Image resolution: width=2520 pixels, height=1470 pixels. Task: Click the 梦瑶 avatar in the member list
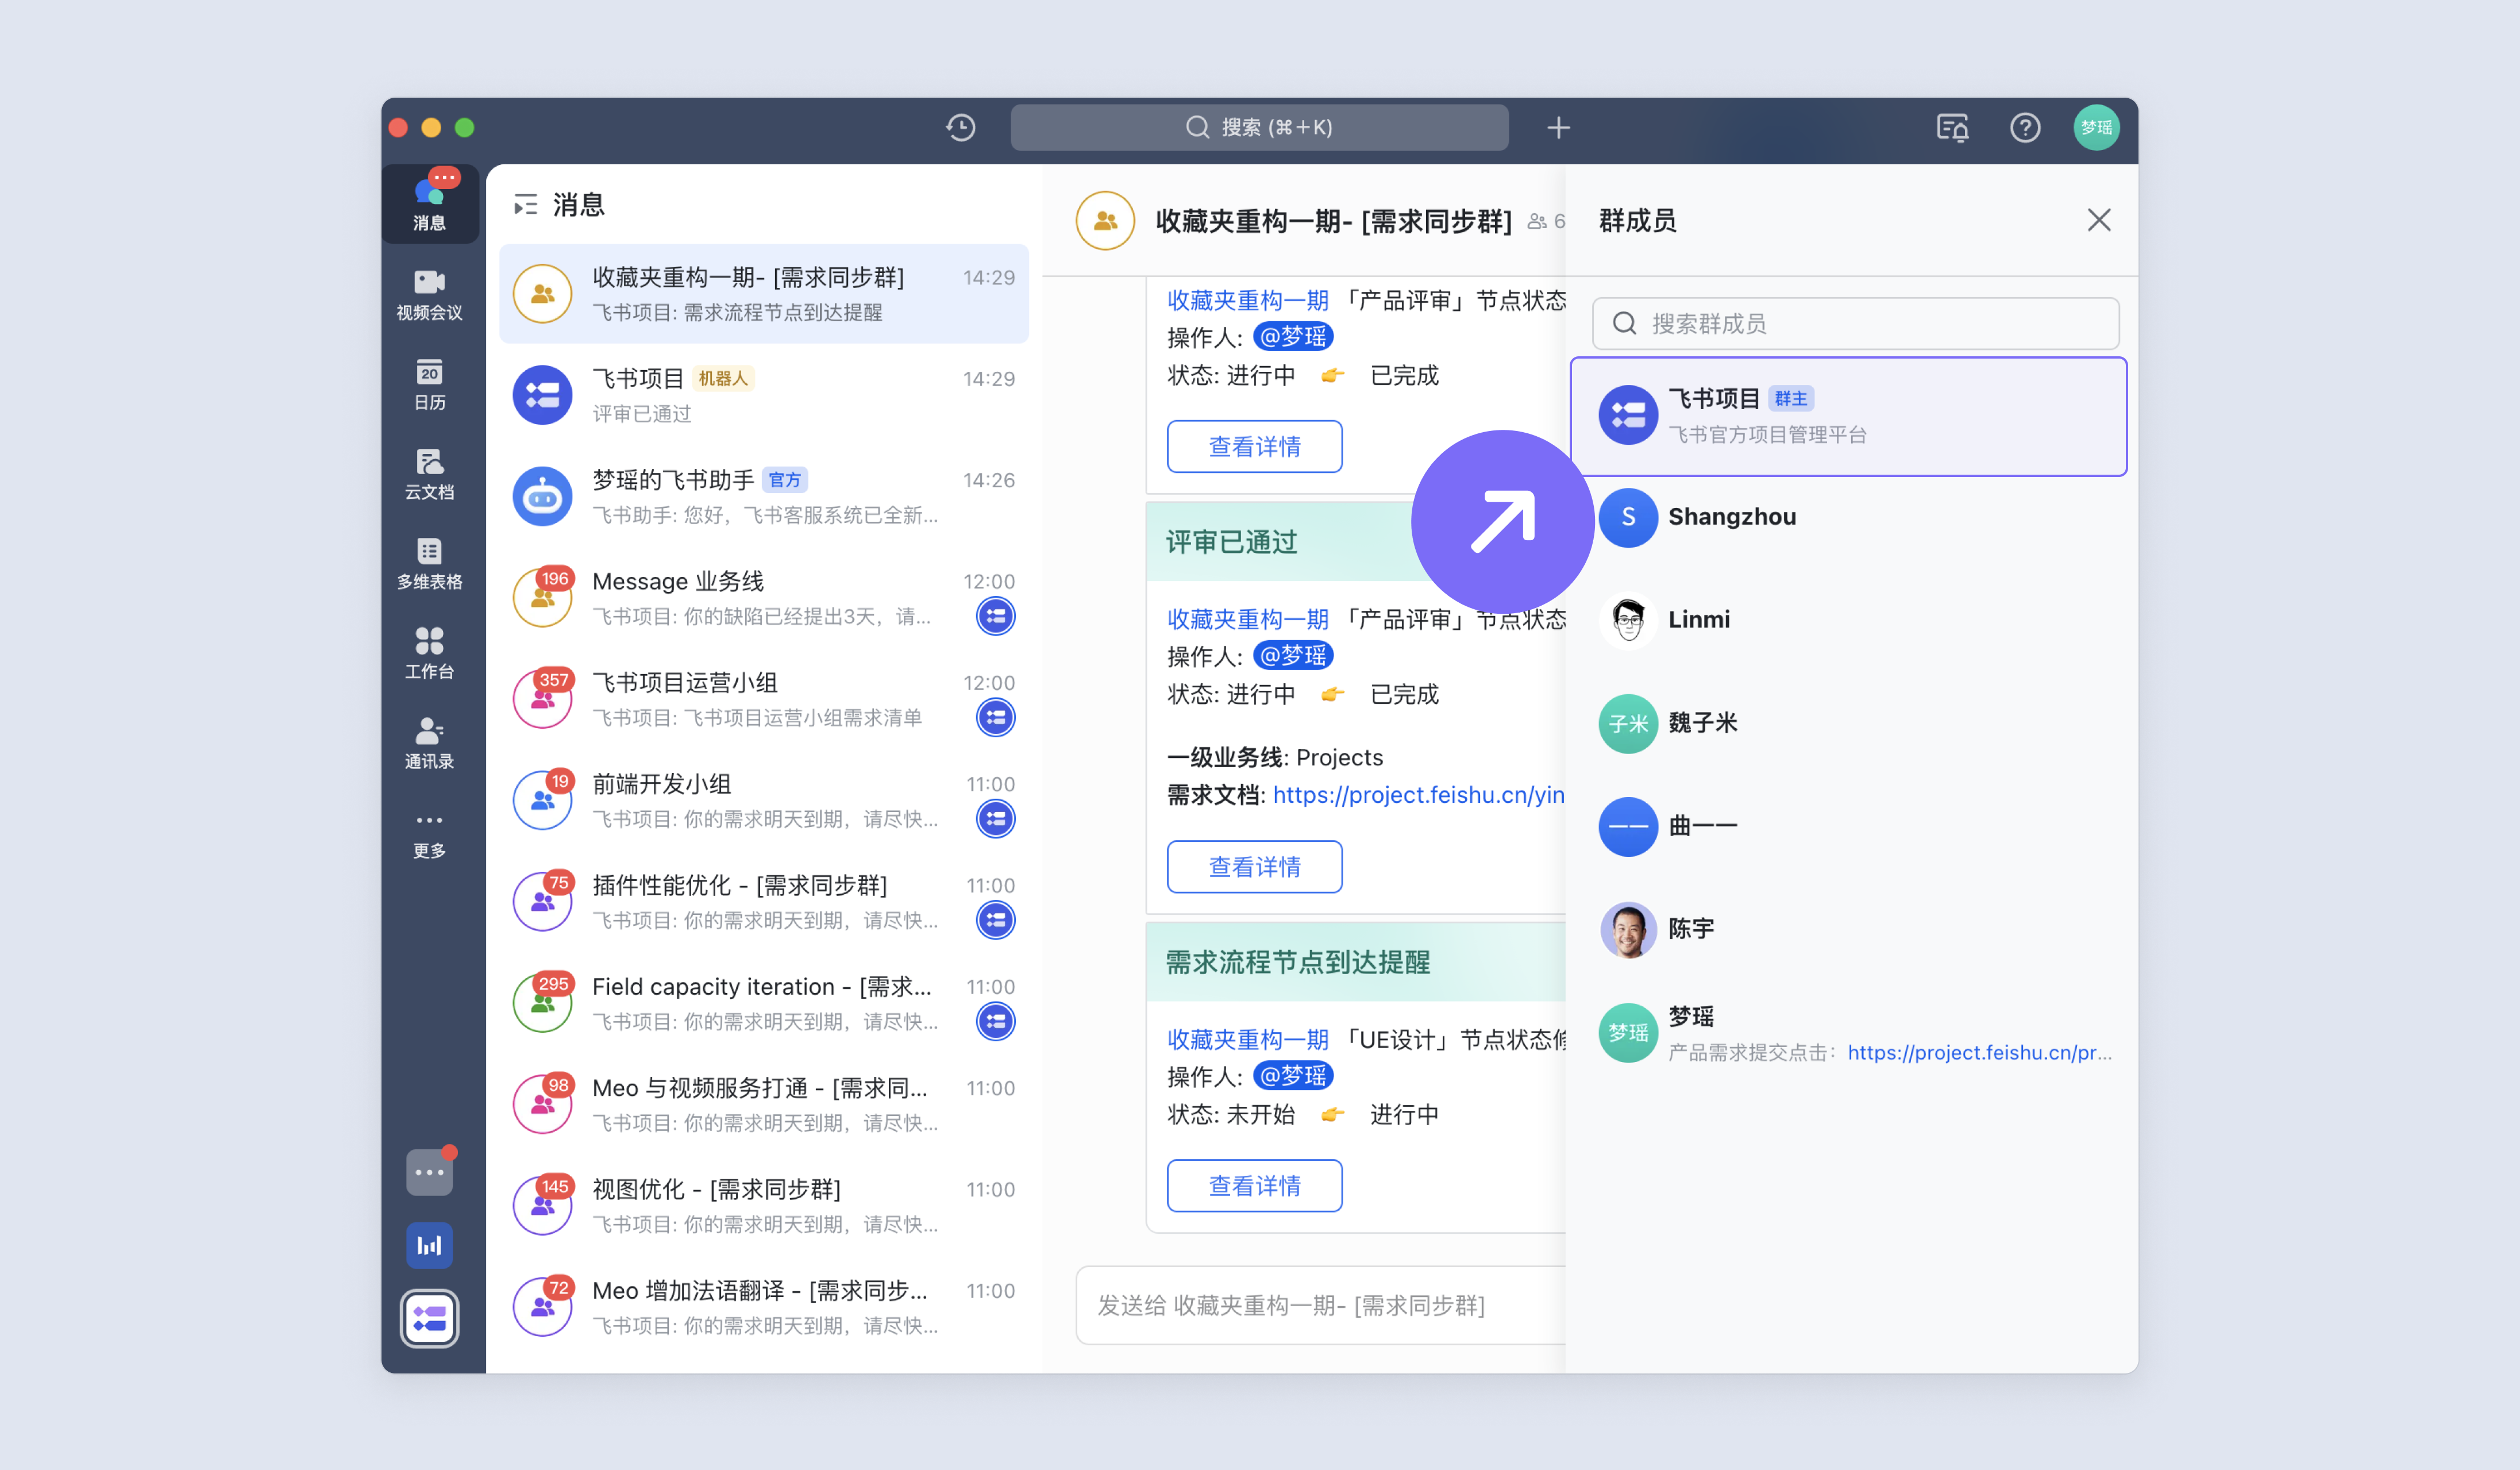[1628, 1032]
